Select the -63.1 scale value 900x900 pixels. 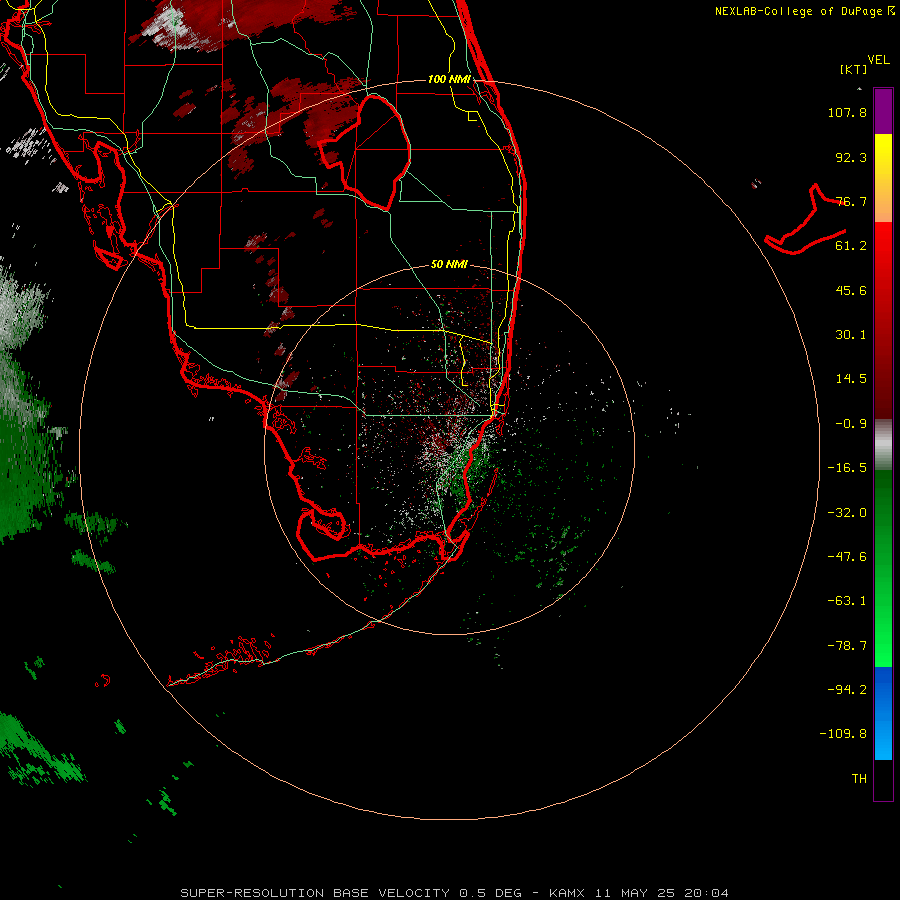coord(847,601)
